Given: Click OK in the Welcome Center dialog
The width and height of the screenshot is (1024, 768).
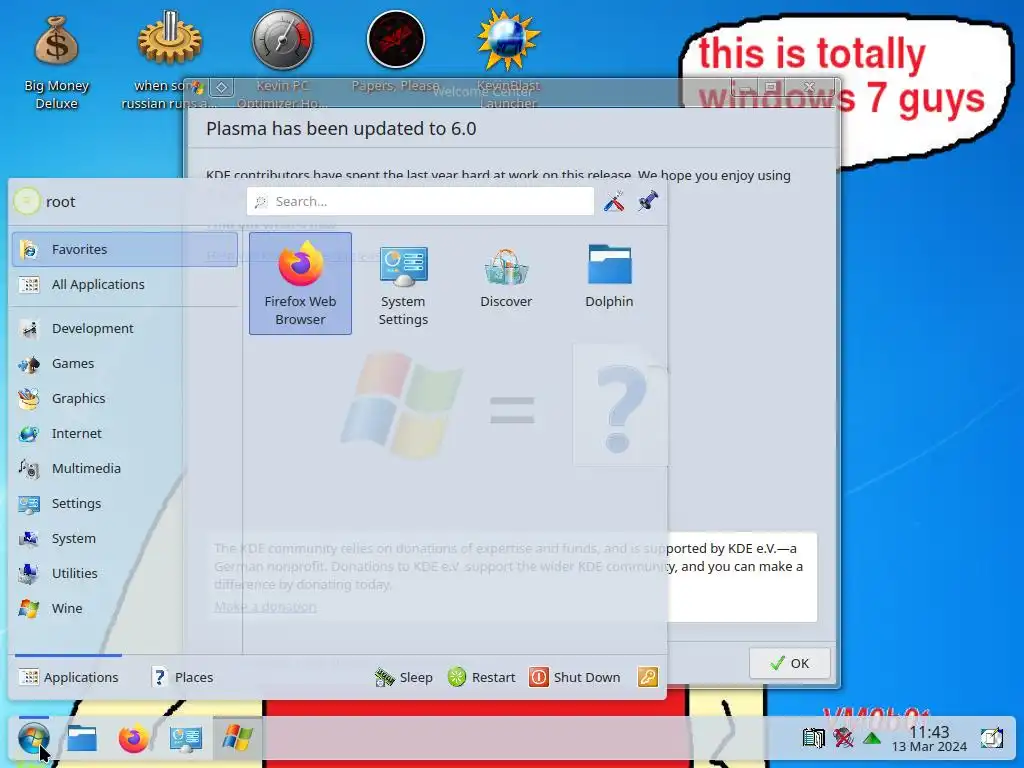Looking at the screenshot, I should [x=790, y=664].
